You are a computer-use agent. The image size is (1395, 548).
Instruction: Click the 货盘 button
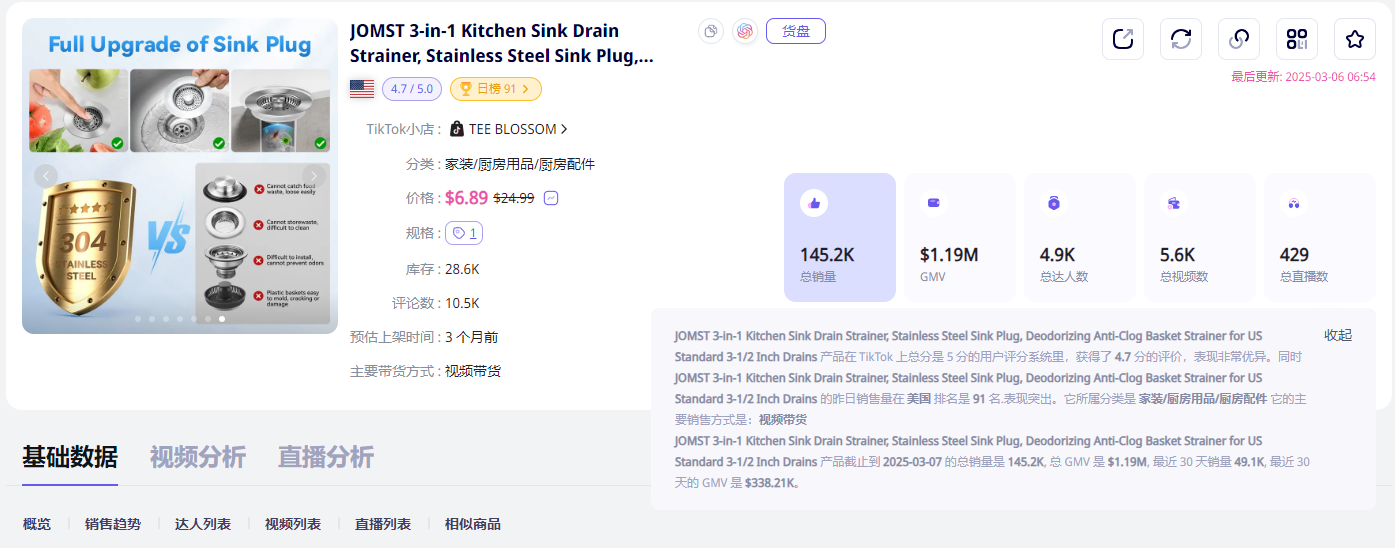click(x=796, y=31)
